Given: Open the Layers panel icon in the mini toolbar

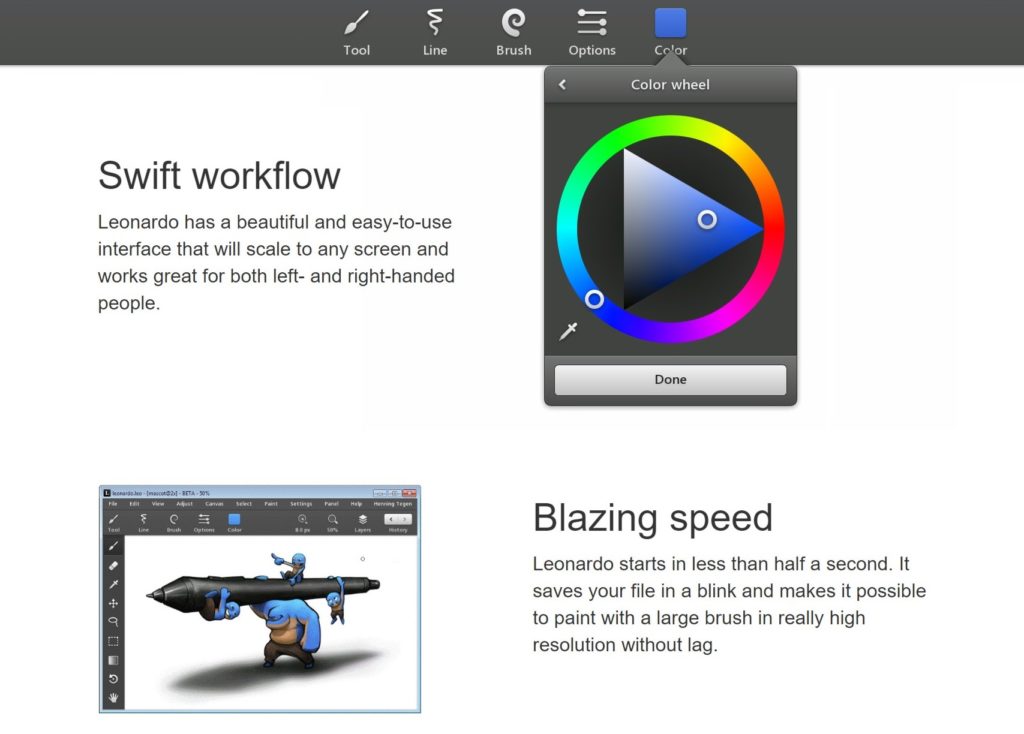Looking at the screenshot, I should 363,521.
